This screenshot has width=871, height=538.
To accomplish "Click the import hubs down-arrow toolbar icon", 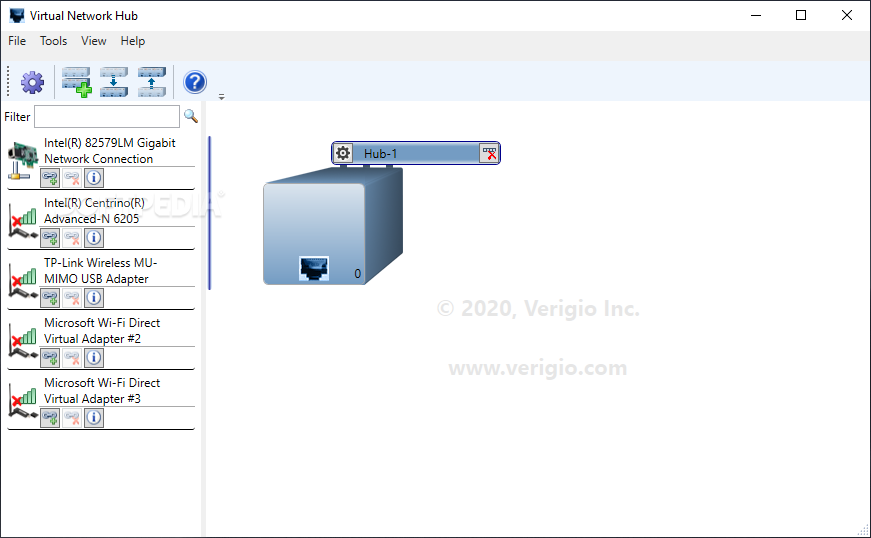I will 114,82.
